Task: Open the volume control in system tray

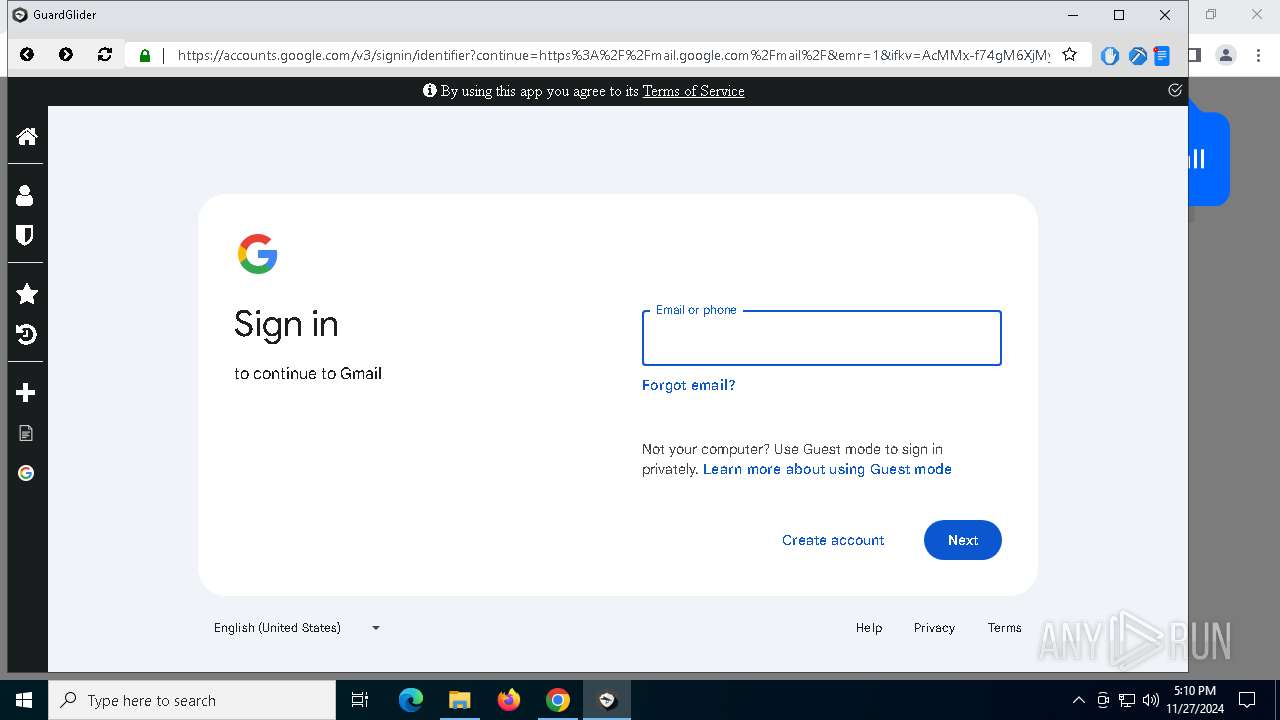Action: click(1150, 700)
